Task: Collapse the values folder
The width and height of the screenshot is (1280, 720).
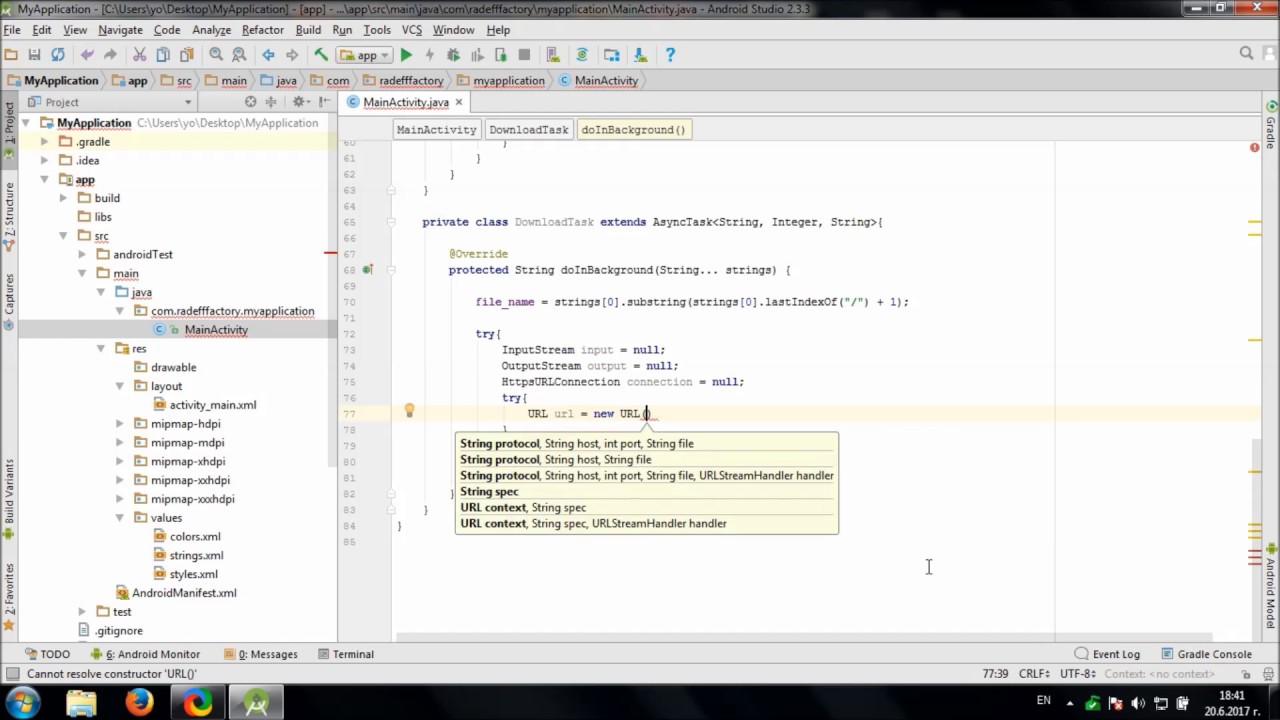Action: [120, 517]
